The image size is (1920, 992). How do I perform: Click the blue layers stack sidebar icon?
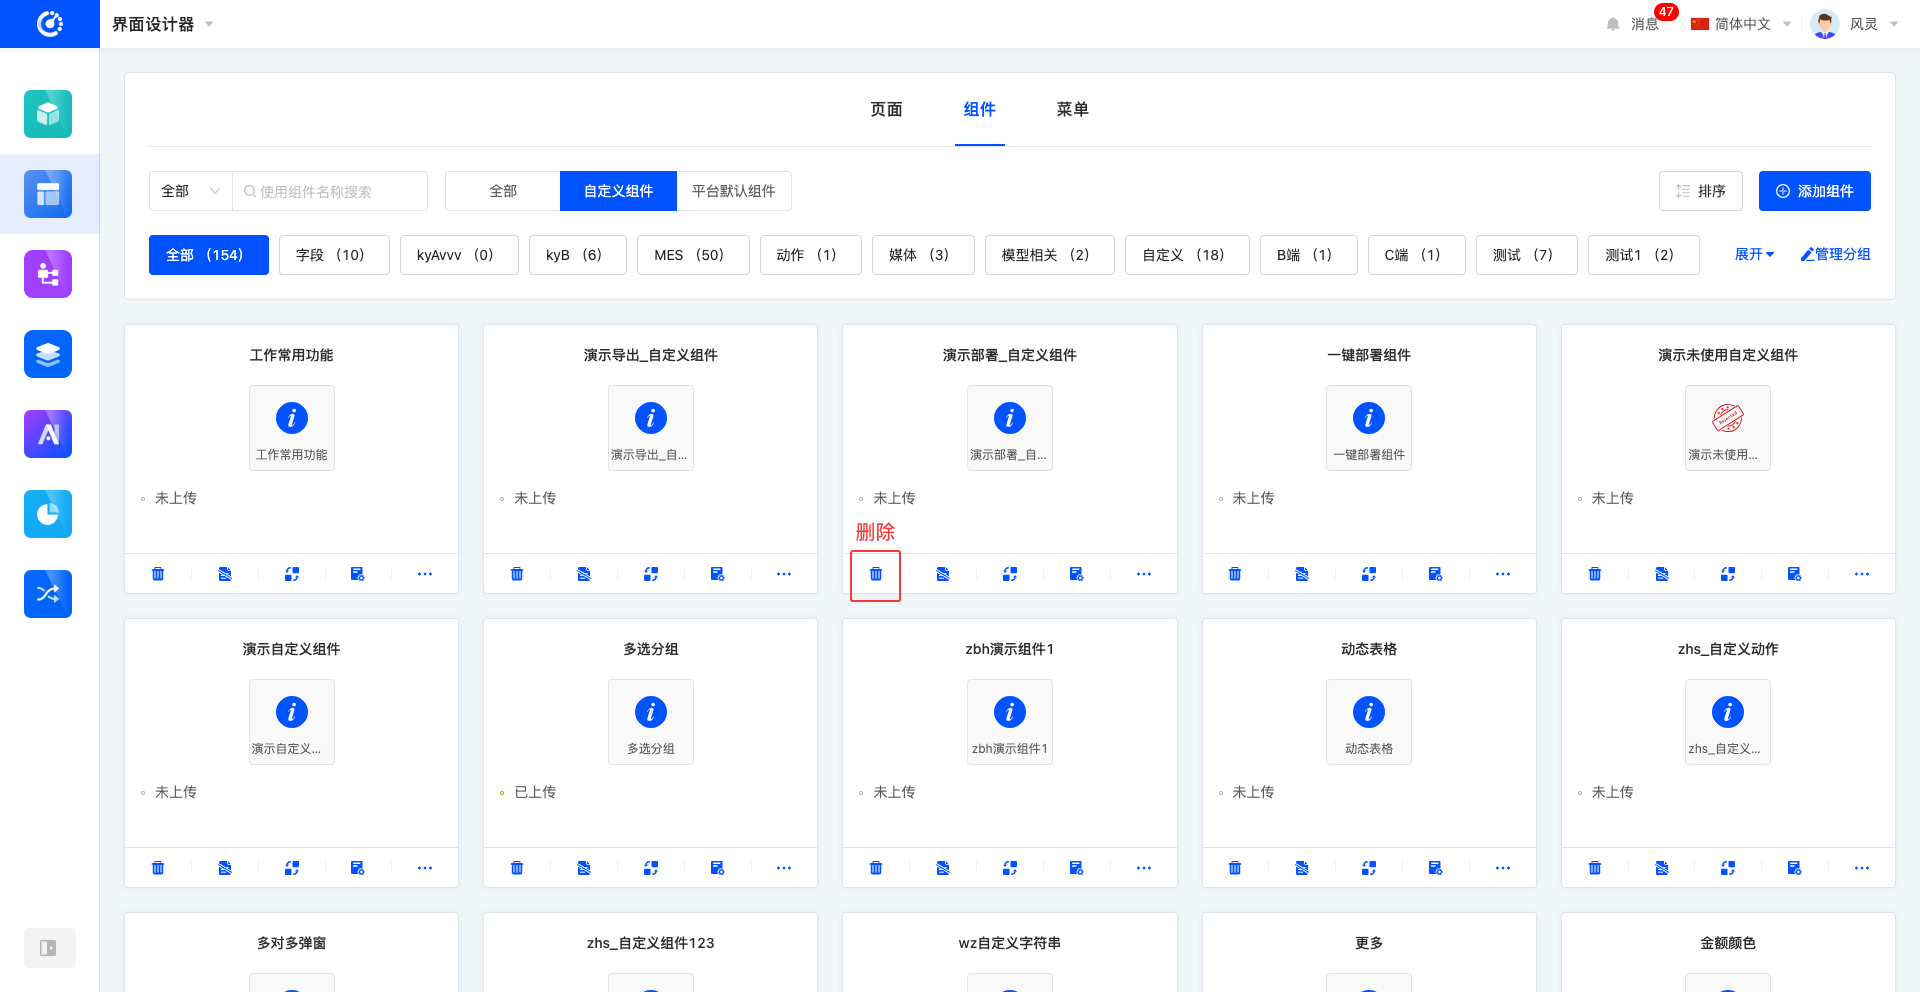click(x=48, y=354)
